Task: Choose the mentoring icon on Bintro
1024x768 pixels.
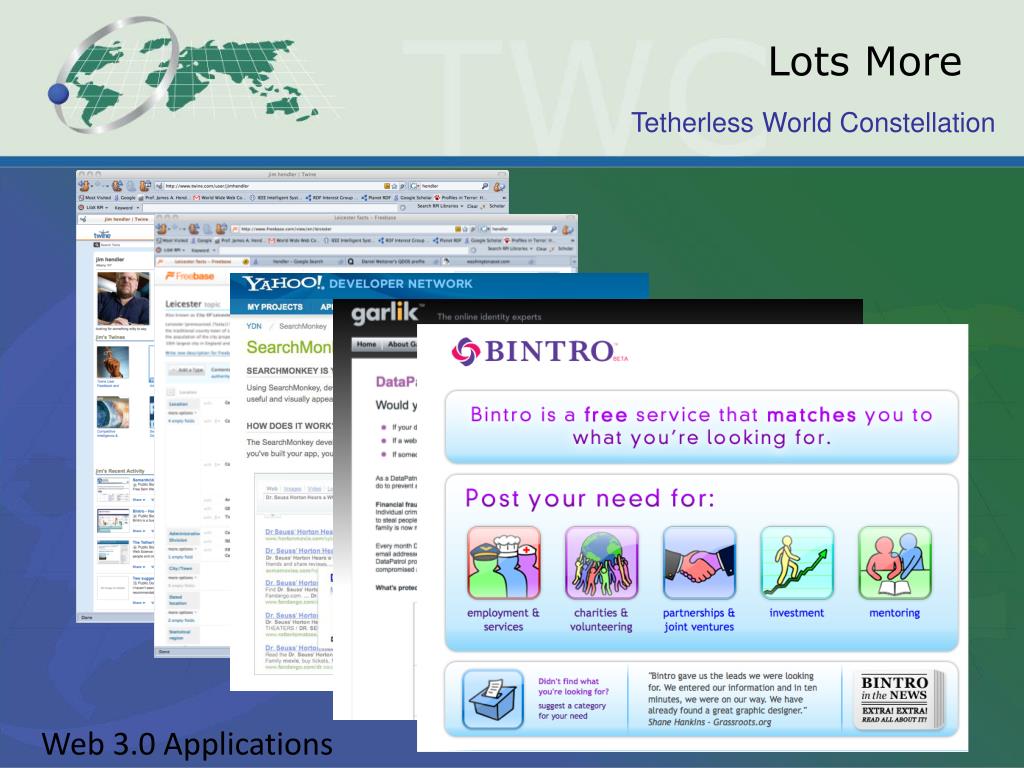Action: 895,562
